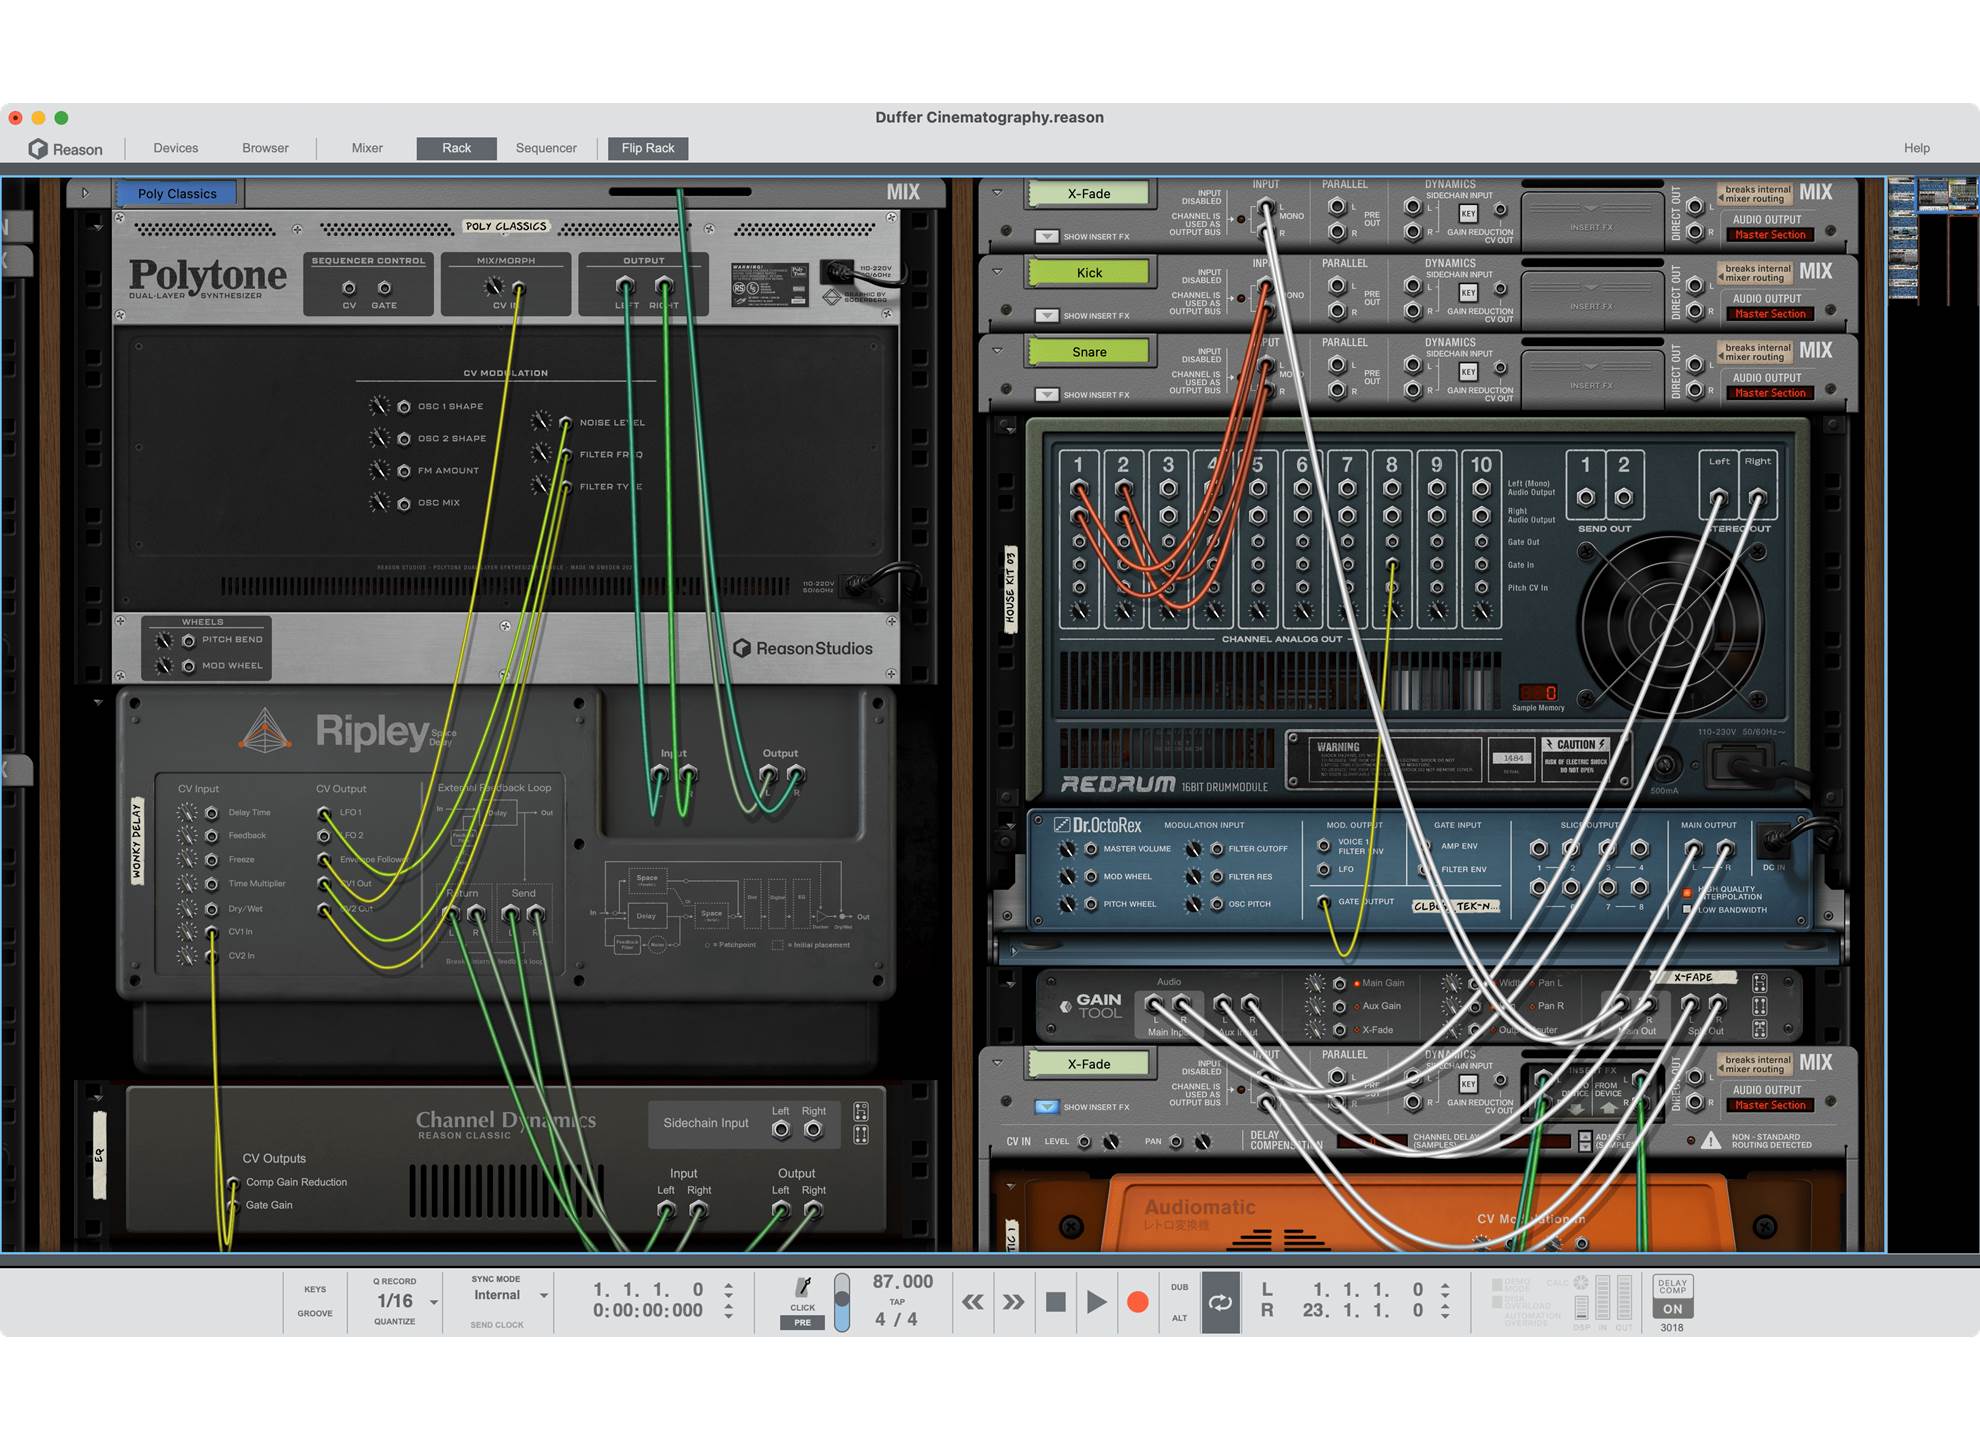Click the GROOVE button in the transport
This screenshot has height=1440, width=1980.
click(315, 1313)
